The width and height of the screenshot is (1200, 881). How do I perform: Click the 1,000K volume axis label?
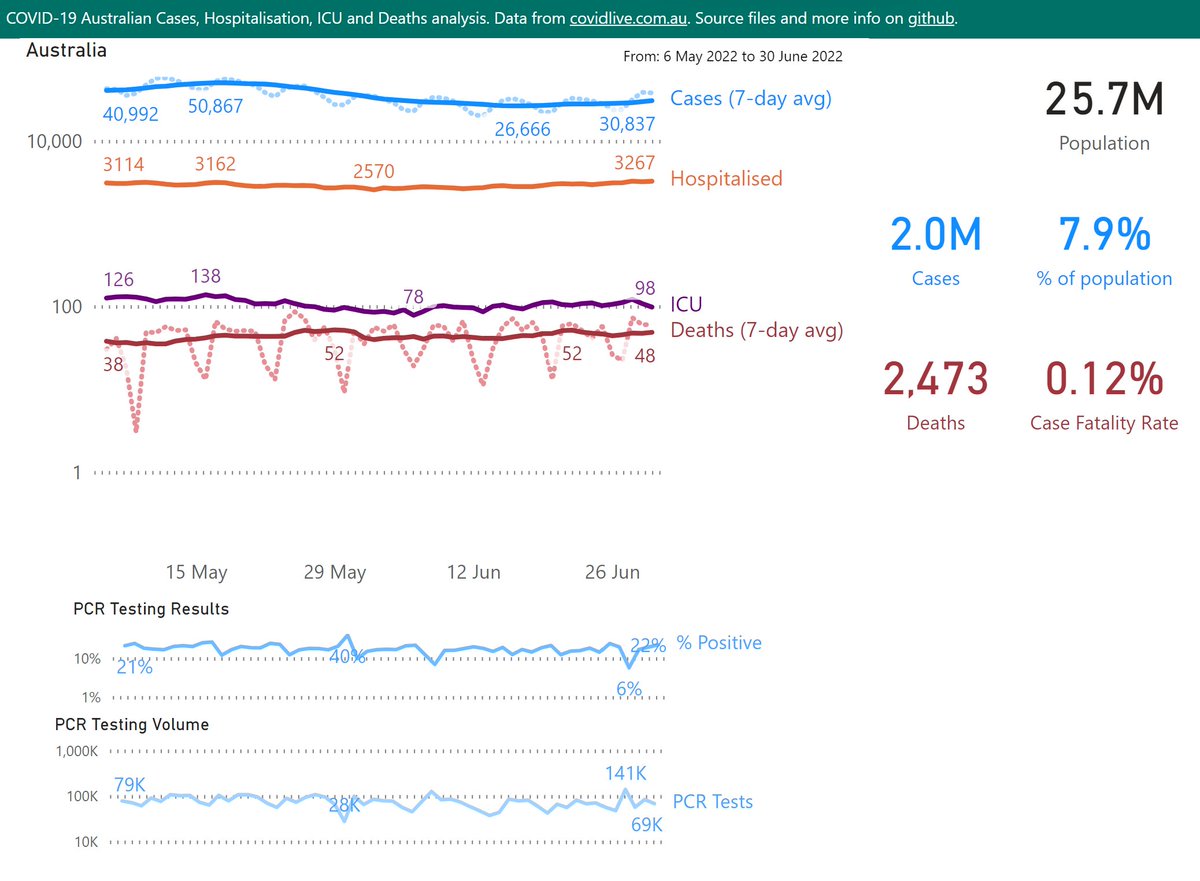77,751
